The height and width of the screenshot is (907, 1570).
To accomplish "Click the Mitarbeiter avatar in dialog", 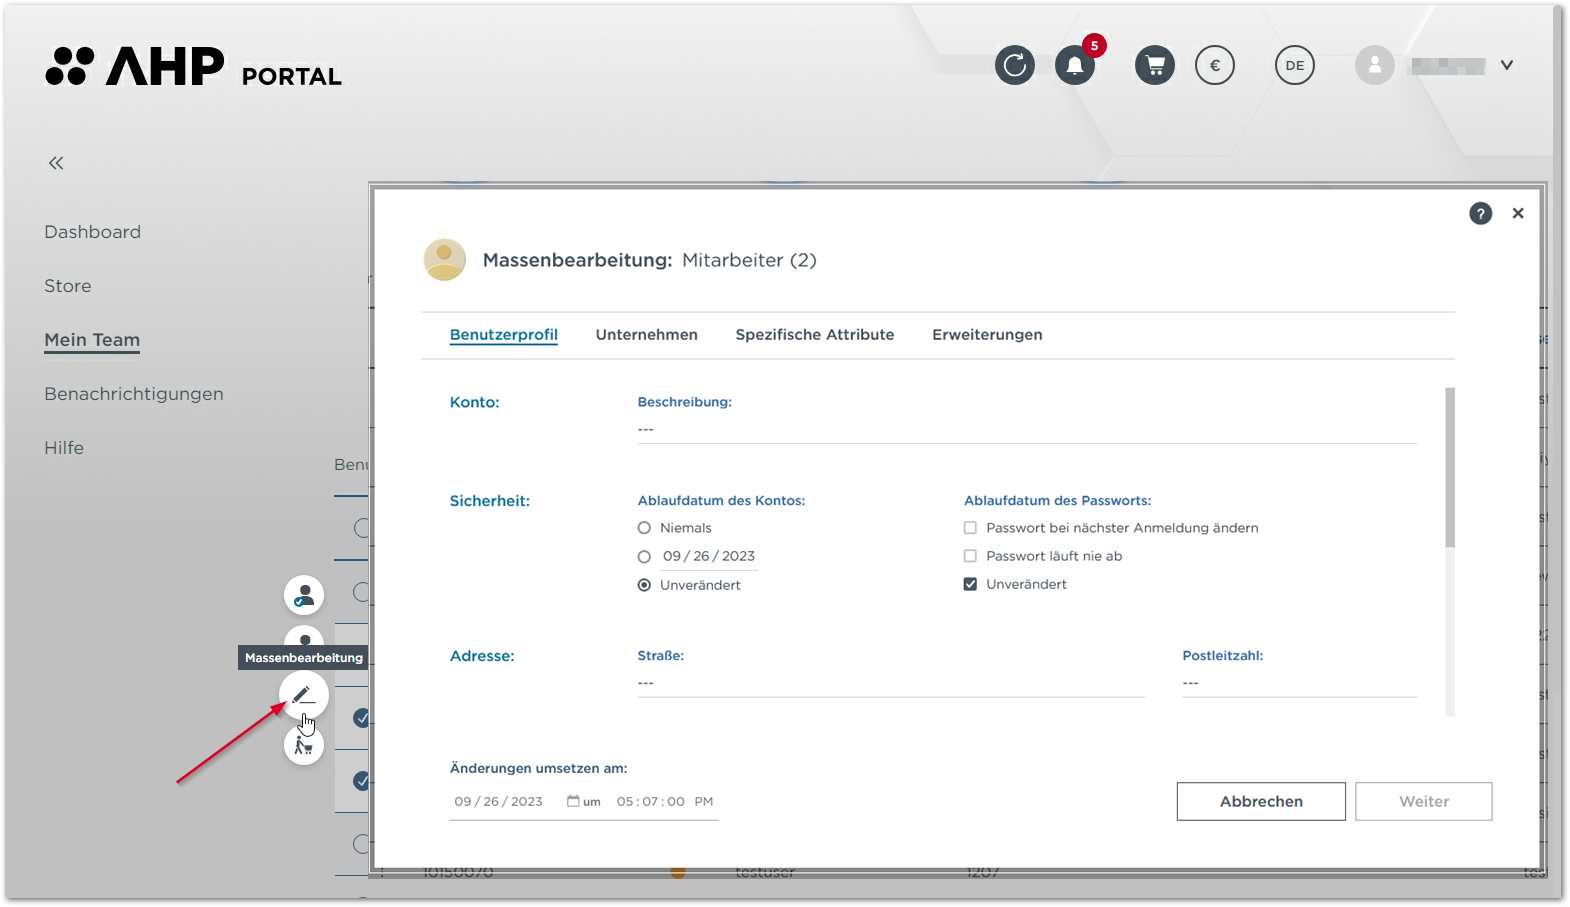I will (445, 260).
